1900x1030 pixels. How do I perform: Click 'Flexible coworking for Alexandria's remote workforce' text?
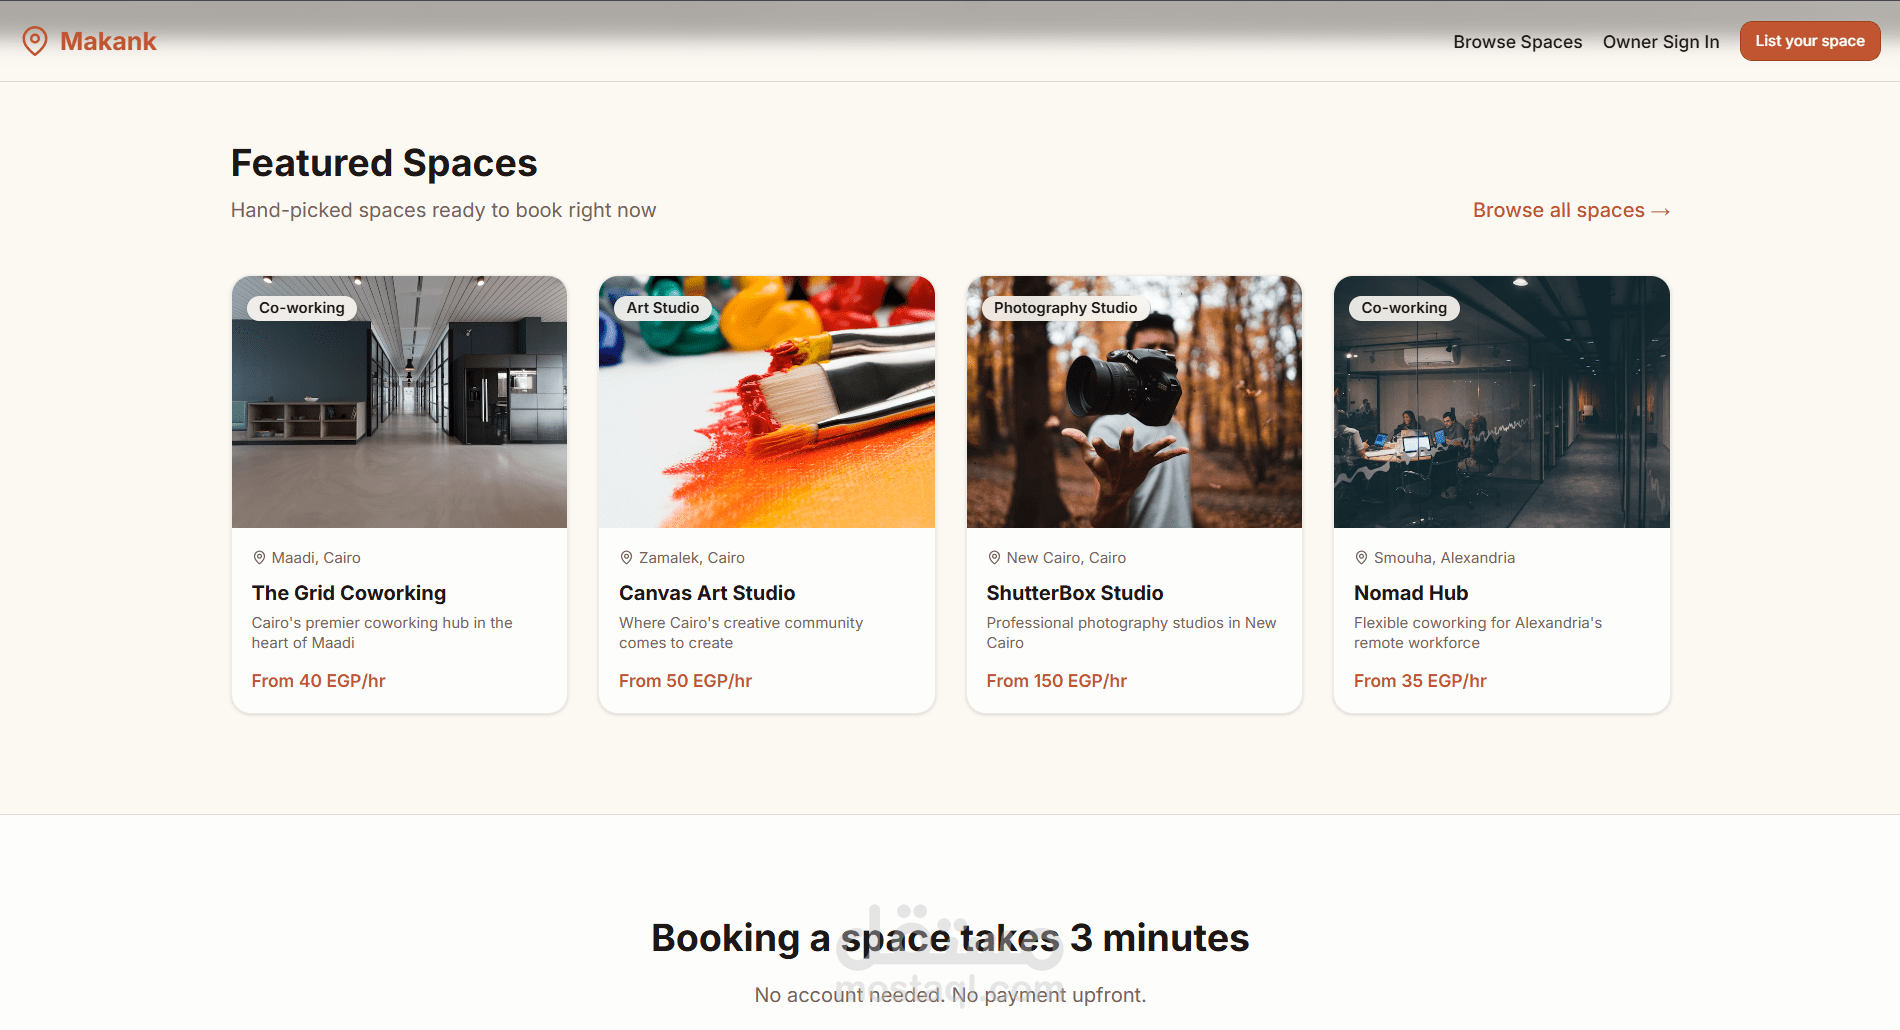click(x=1478, y=633)
